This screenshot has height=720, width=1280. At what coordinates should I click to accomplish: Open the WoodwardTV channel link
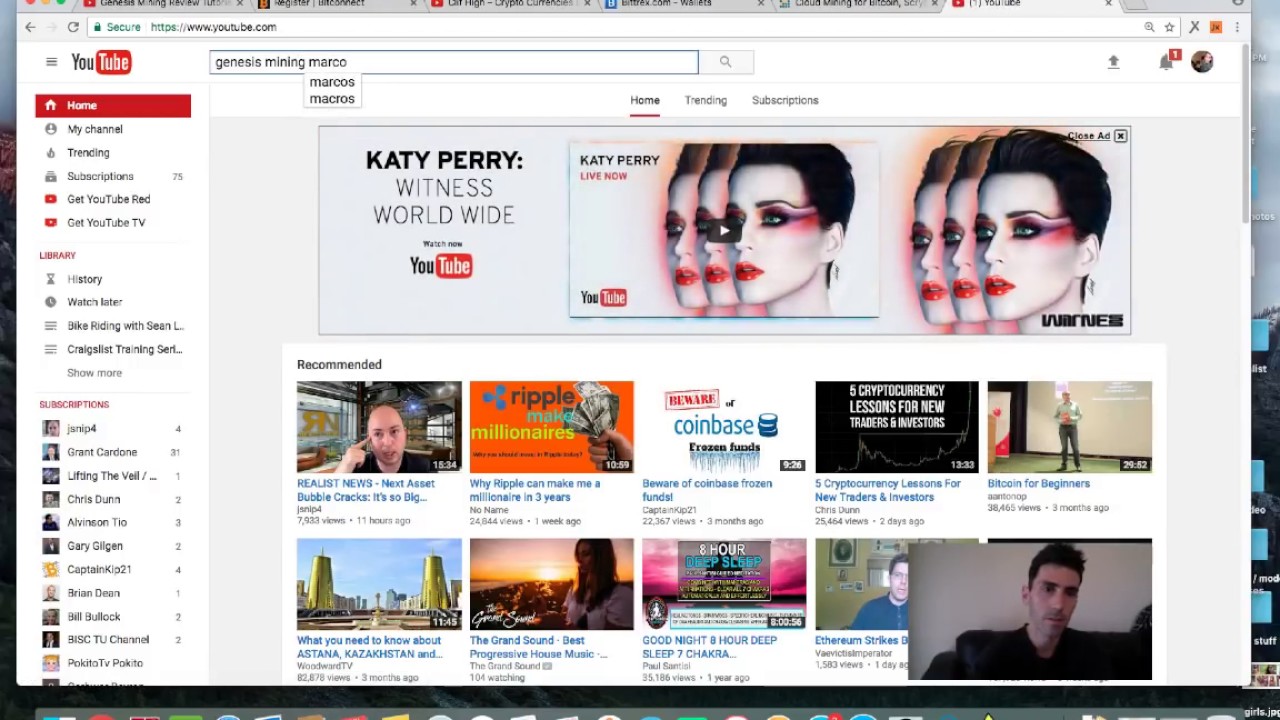[325, 666]
